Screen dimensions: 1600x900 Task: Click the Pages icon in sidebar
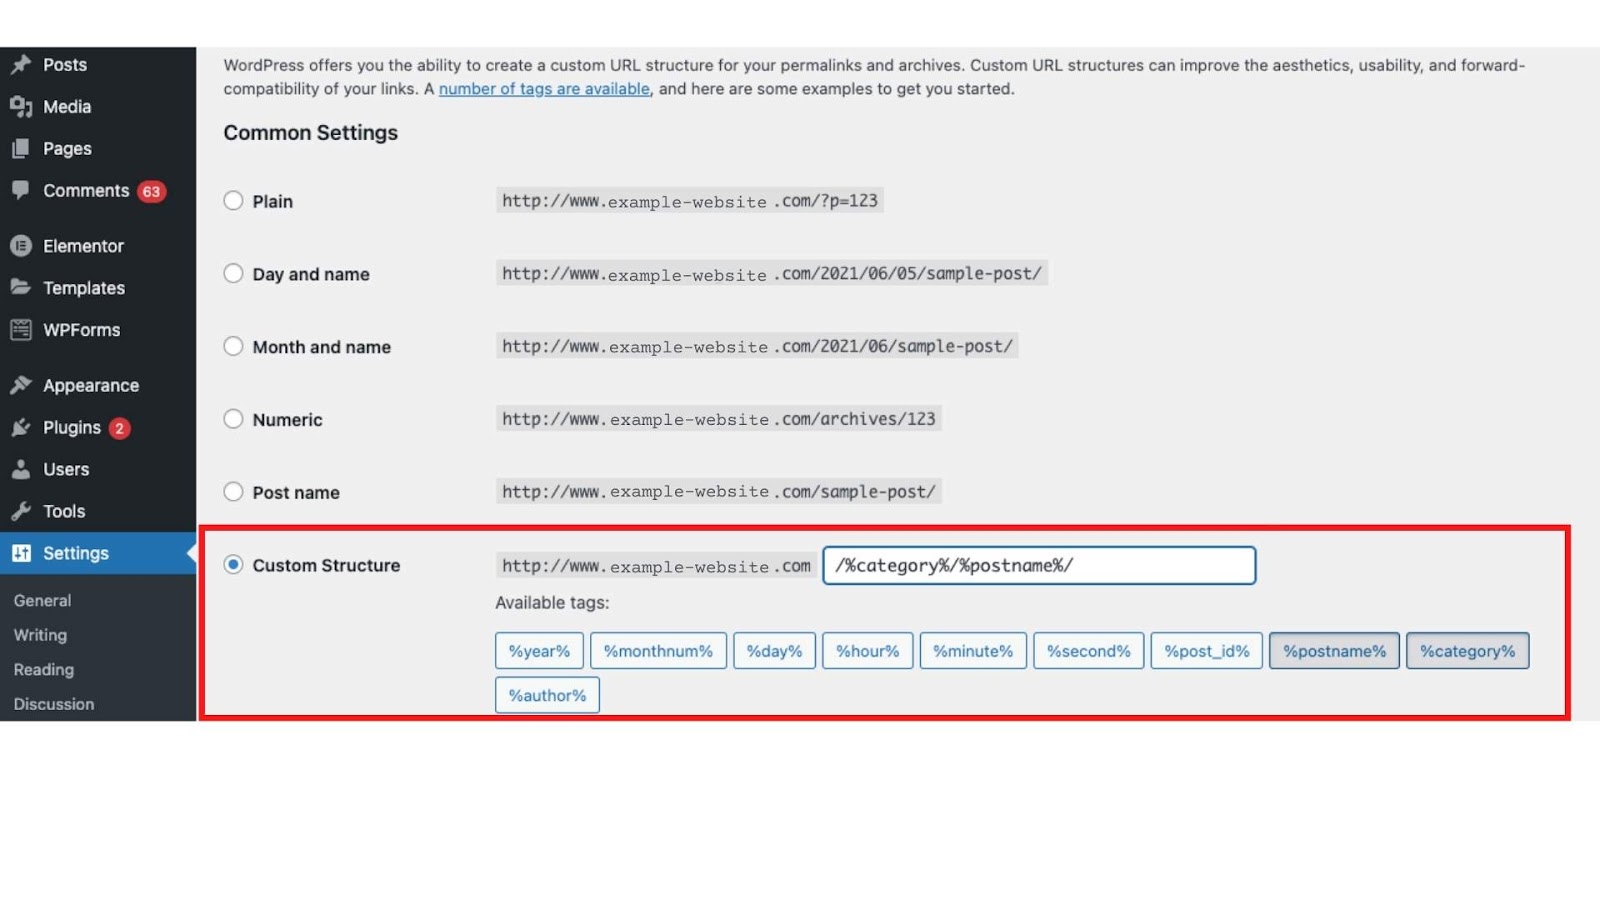coord(21,148)
